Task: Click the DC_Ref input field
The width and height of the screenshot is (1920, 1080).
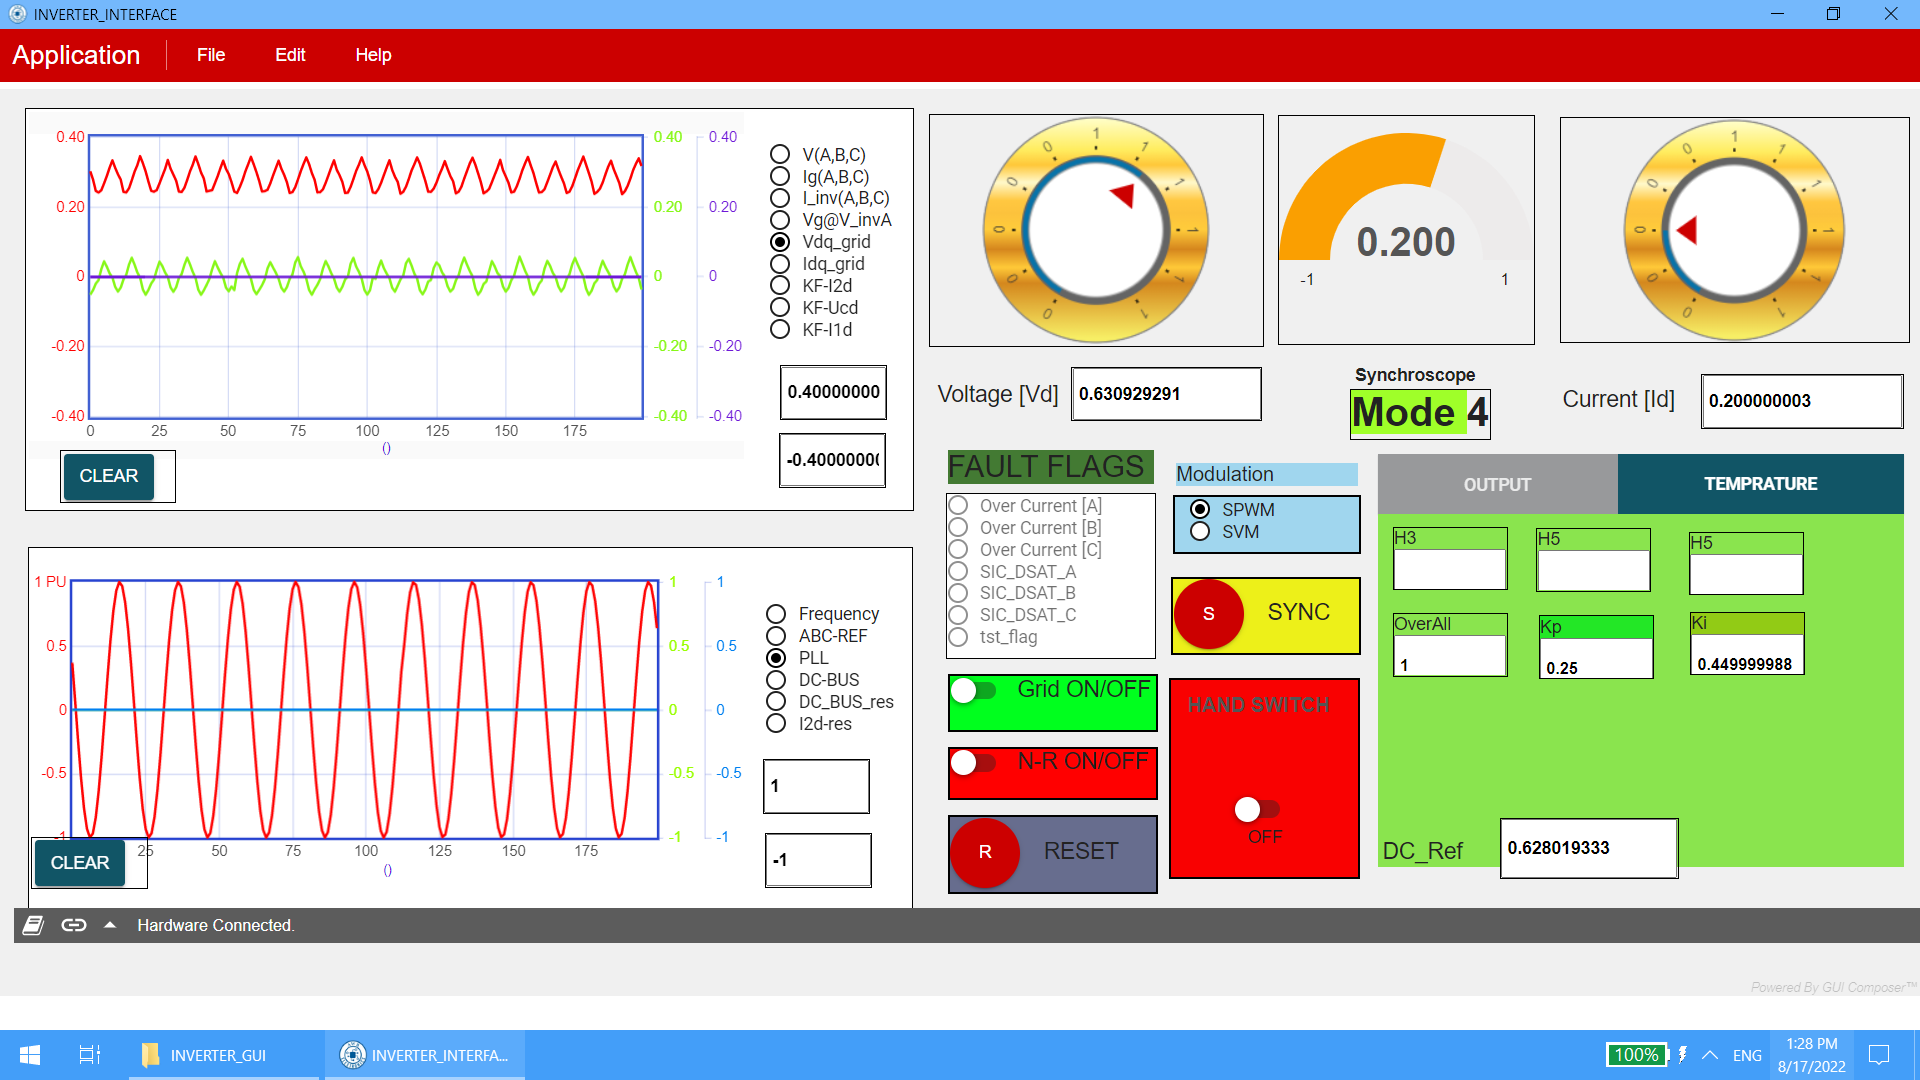Action: tap(1588, 848)
